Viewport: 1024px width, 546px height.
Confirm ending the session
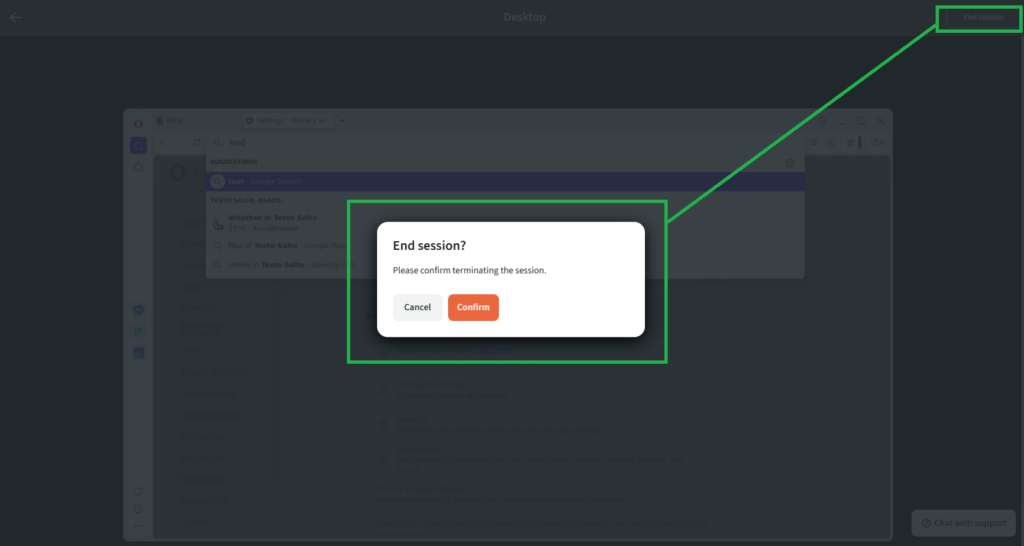coord(473,307)
